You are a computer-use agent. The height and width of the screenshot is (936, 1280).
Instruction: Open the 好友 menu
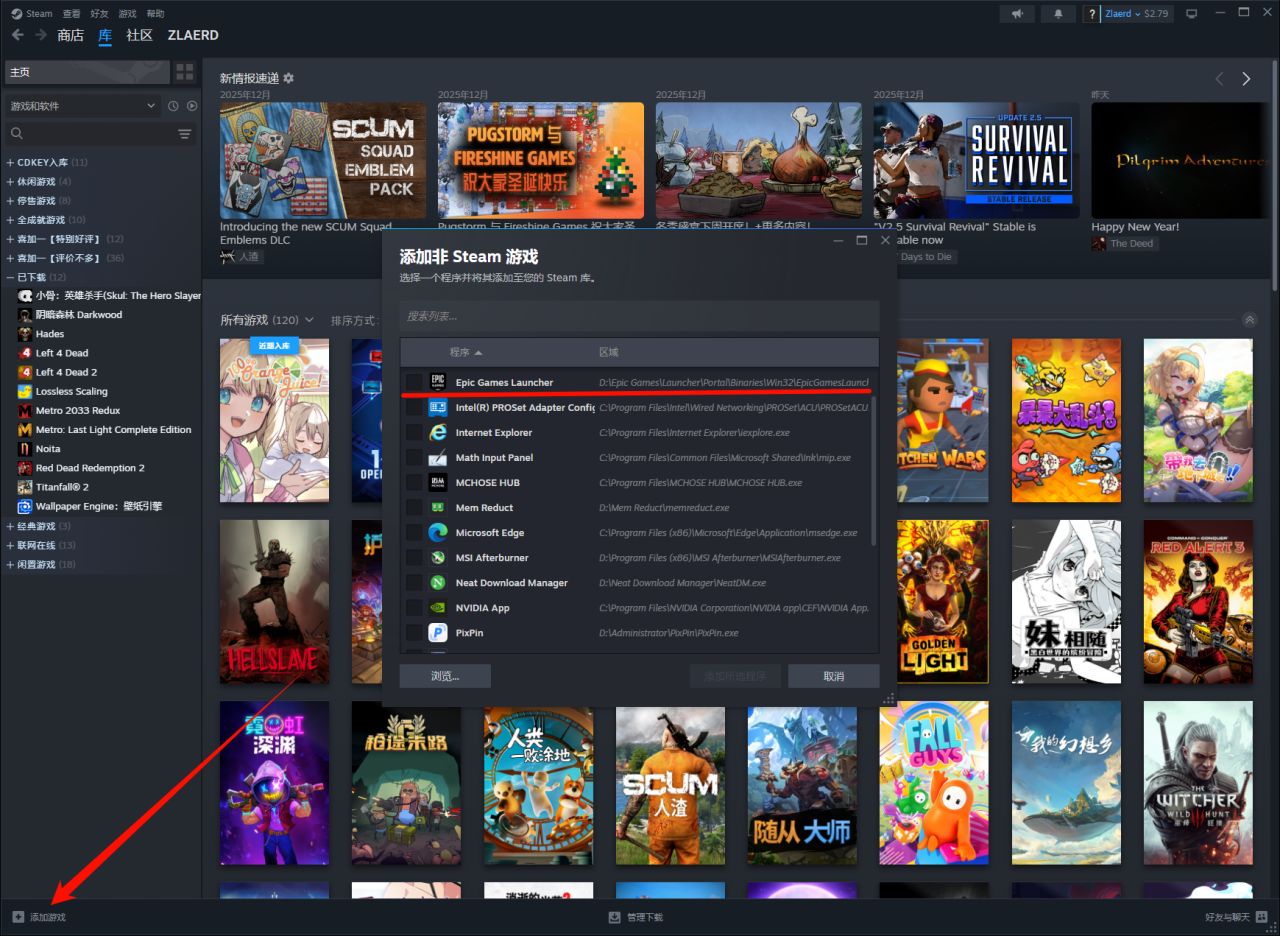coord(99,14)
